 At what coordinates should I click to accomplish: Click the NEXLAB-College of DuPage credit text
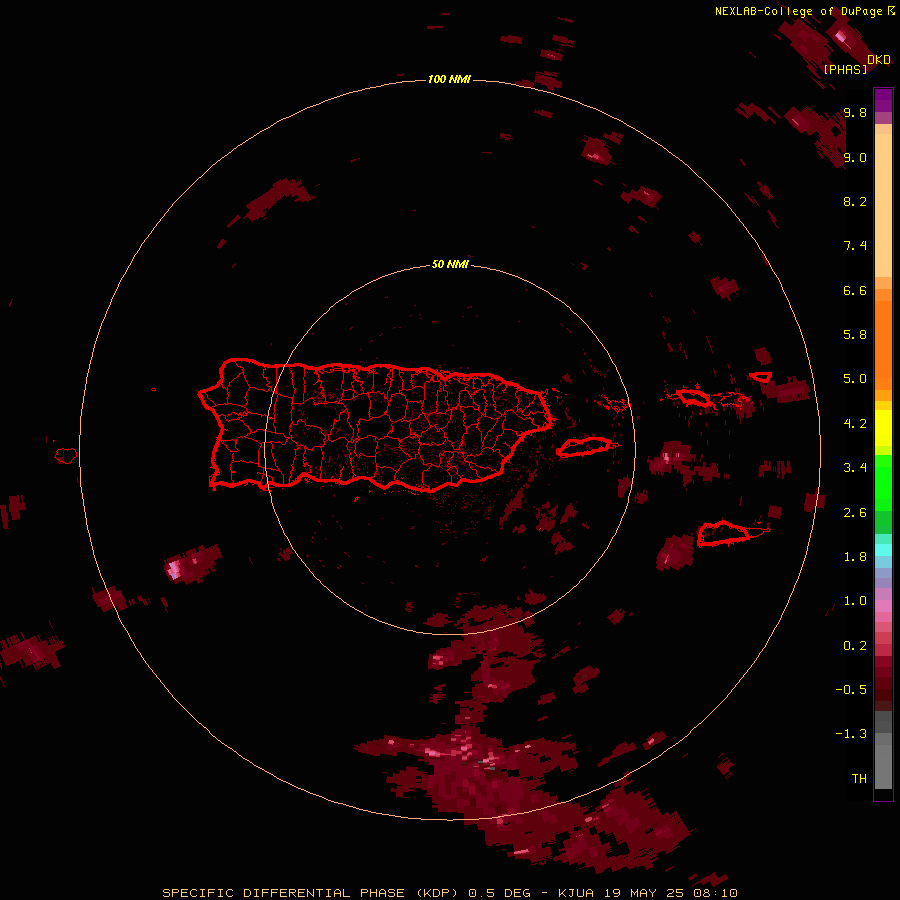coord(798,11)
